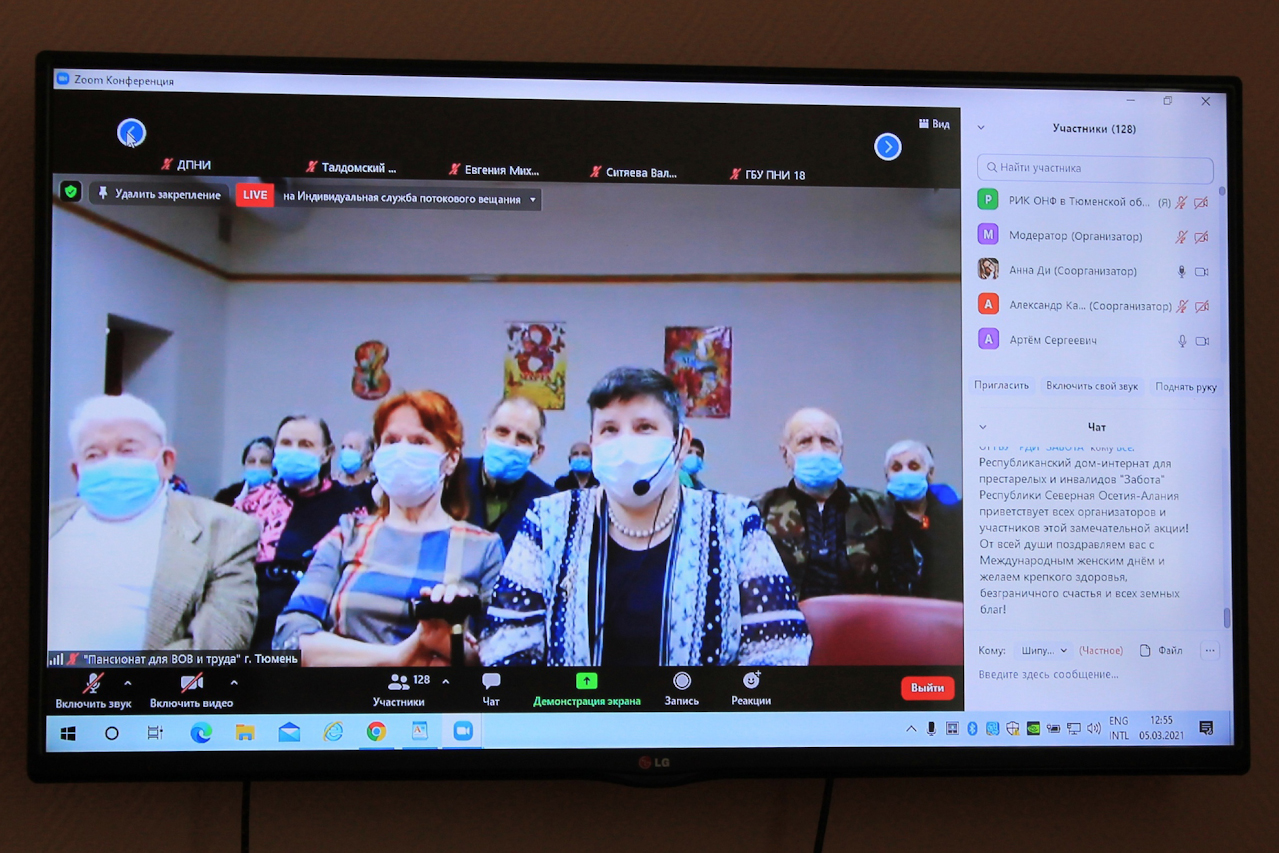Open Task View on the taskbar
Screen dimensions: 1279x853
[x=155, y=733]
